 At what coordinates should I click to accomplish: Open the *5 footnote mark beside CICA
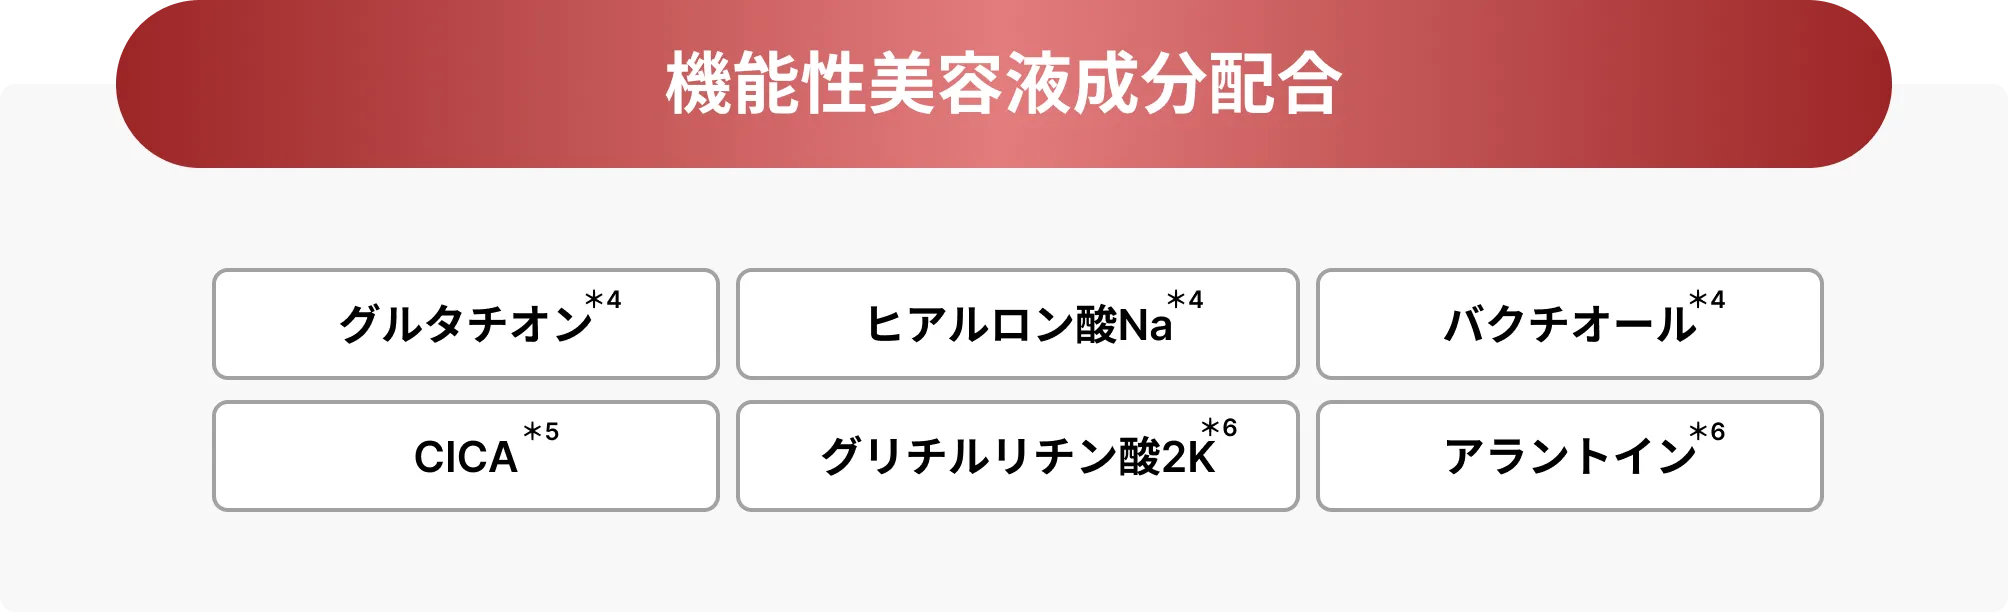(x=541, y=432)
